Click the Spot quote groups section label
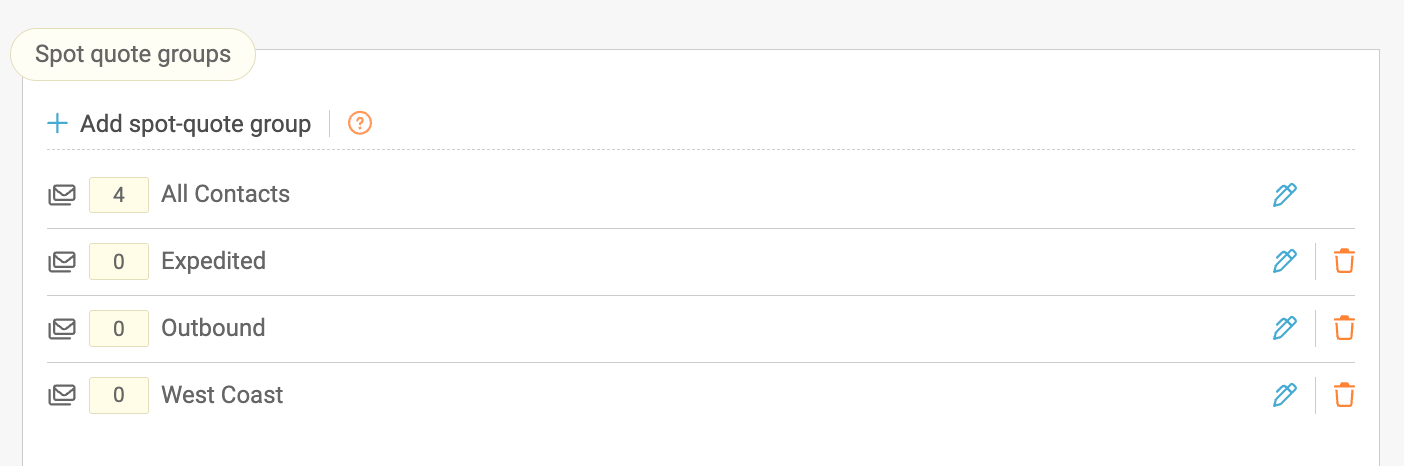This screenshot has width=1404, height=466. click(x=133, y=54)
